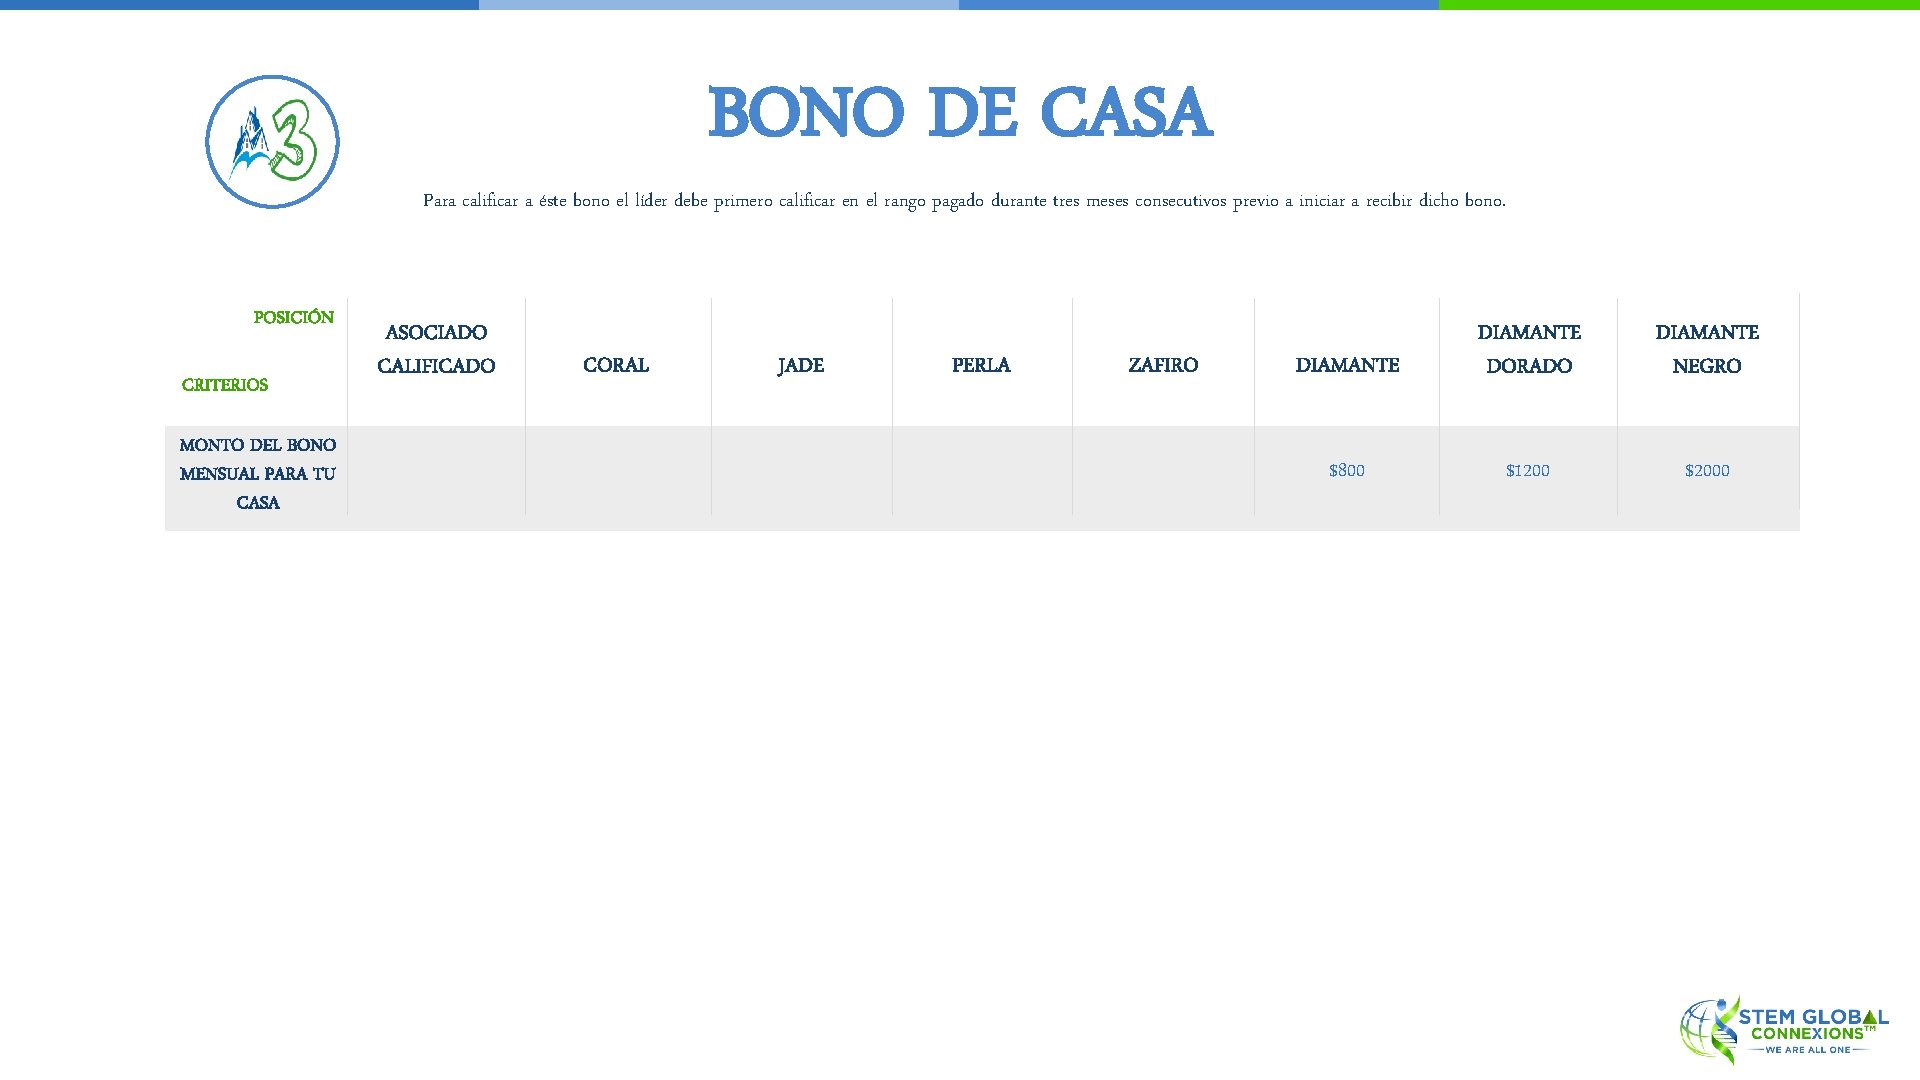Viewport: 1920px width, 1080px height.
Task: Select the DIAMANTE NEGRO column header
Action: click(x=1706, y=349)
